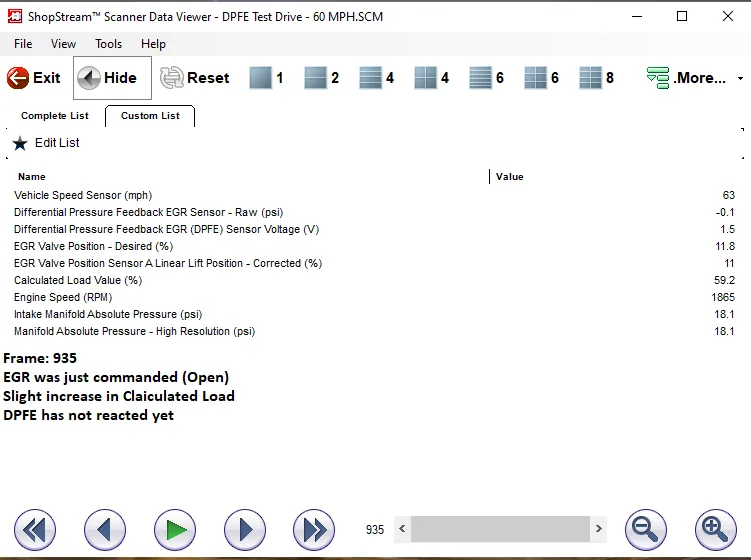Maximize the ShopStream window
The height and width of the screenshot is (560, 751).
[x=682, y=16]
